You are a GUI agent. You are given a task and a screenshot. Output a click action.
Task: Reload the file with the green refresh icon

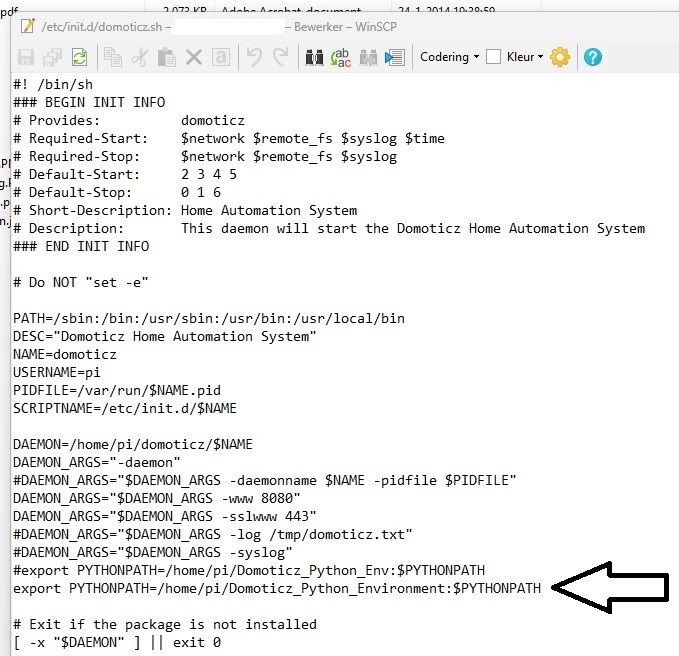point(79,57)
